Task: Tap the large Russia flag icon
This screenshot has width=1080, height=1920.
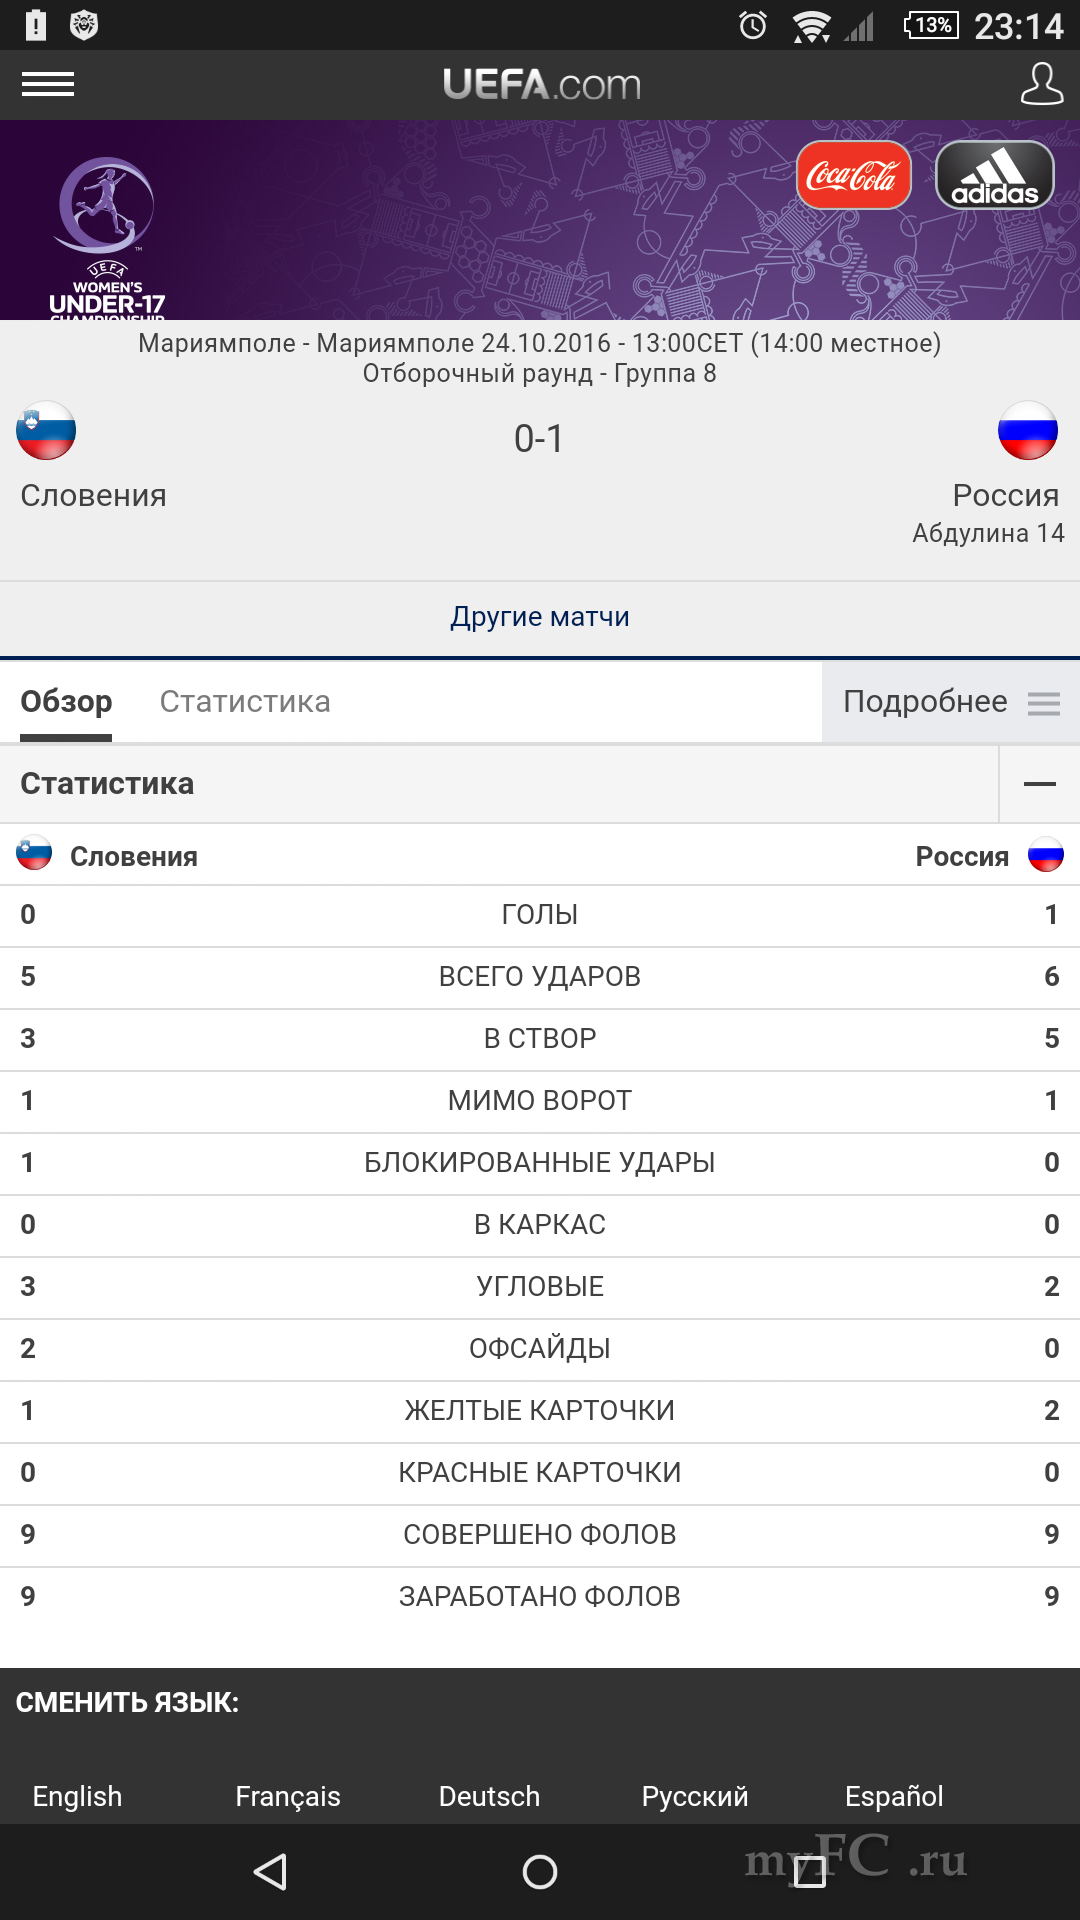Action: tap(1028, 431)
